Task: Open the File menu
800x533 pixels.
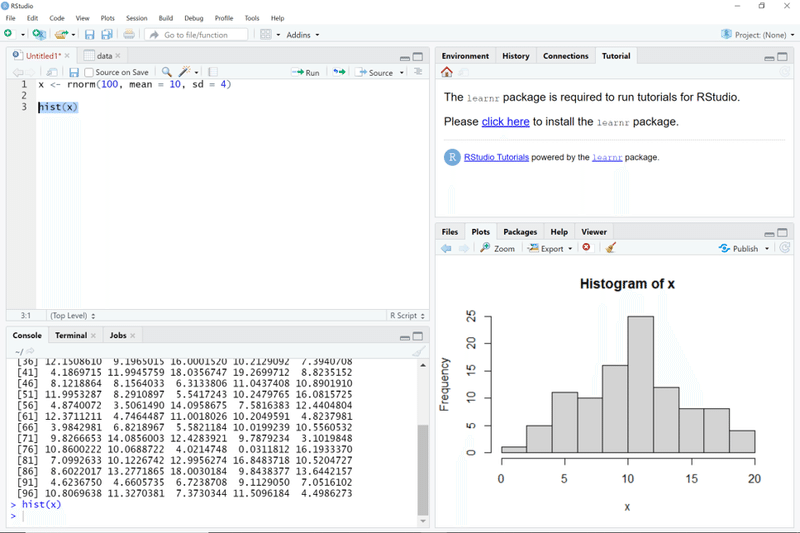Action: 11,18
